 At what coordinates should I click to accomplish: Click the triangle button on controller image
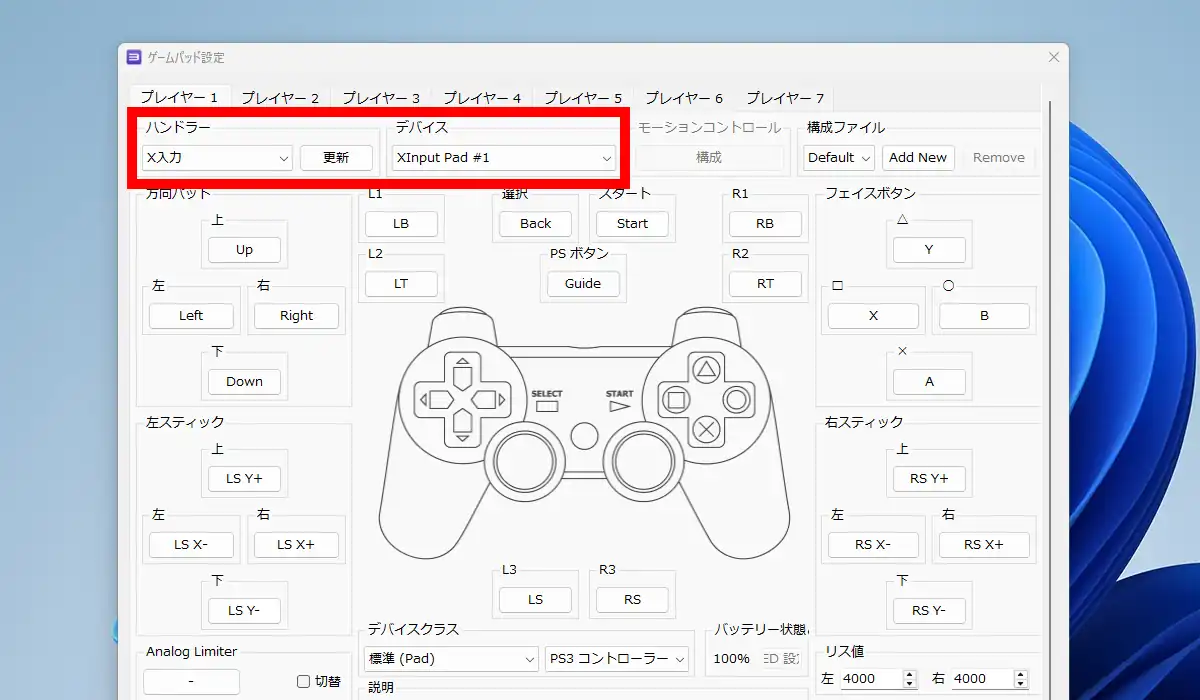pos(707,370)
